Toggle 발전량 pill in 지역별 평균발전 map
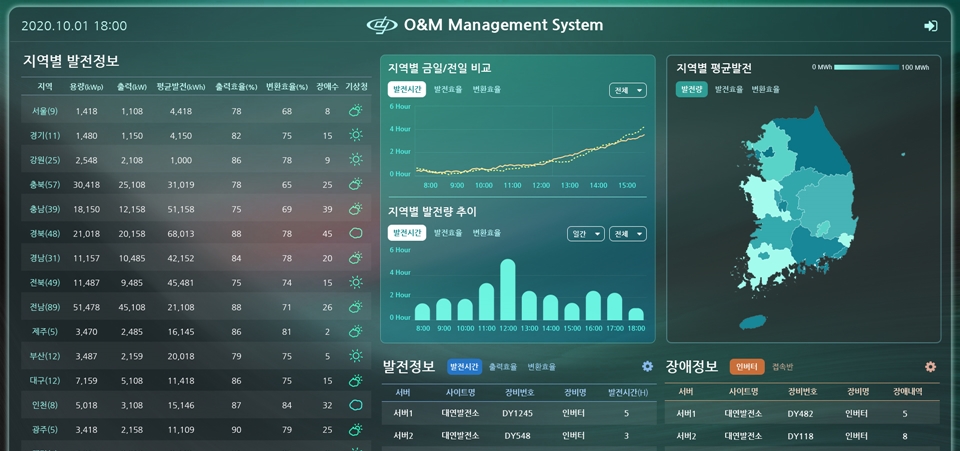 [691, 90]
